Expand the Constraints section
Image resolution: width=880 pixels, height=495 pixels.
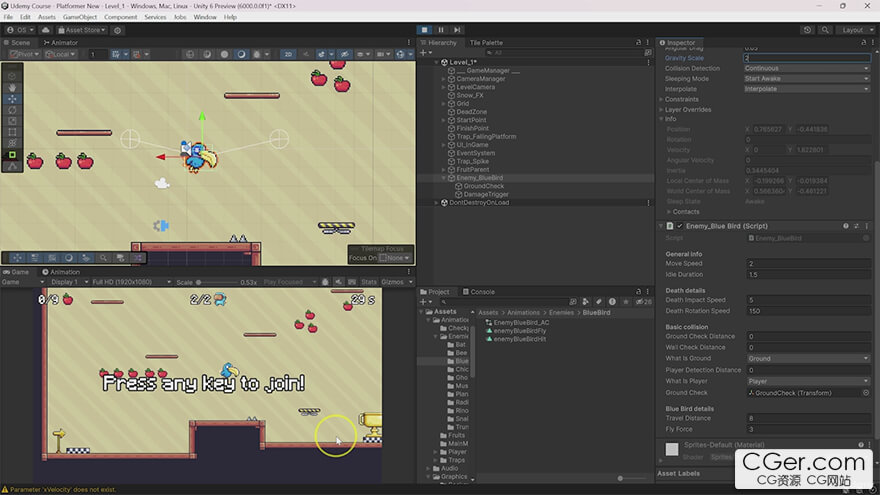[661, 99]
